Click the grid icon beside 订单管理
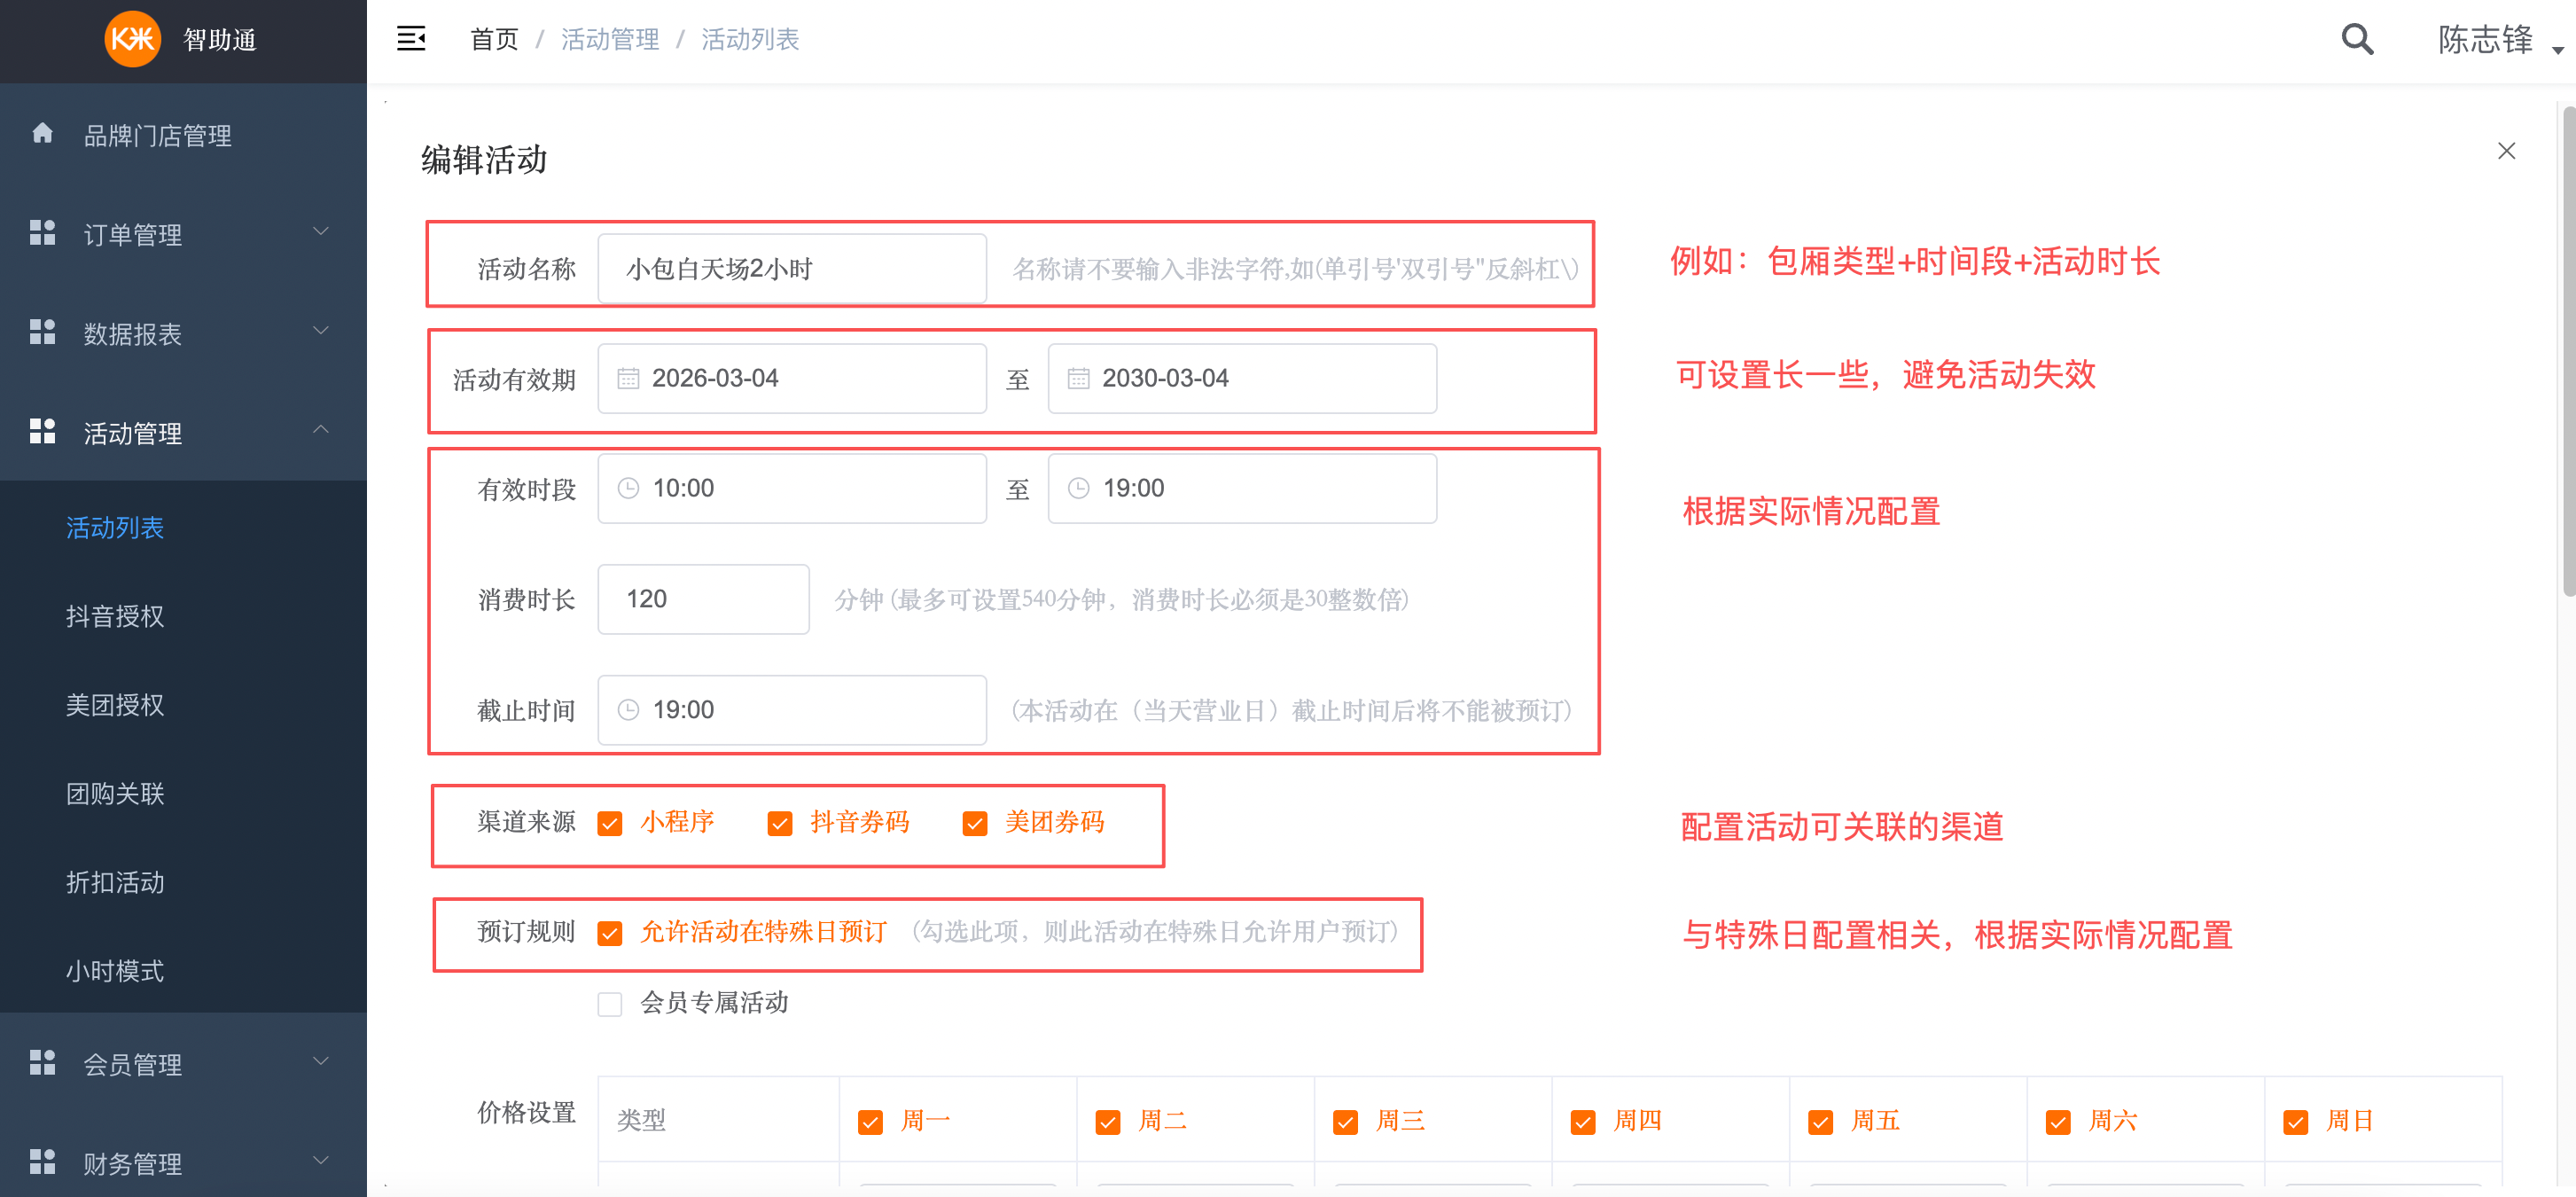 pos(42,232)
